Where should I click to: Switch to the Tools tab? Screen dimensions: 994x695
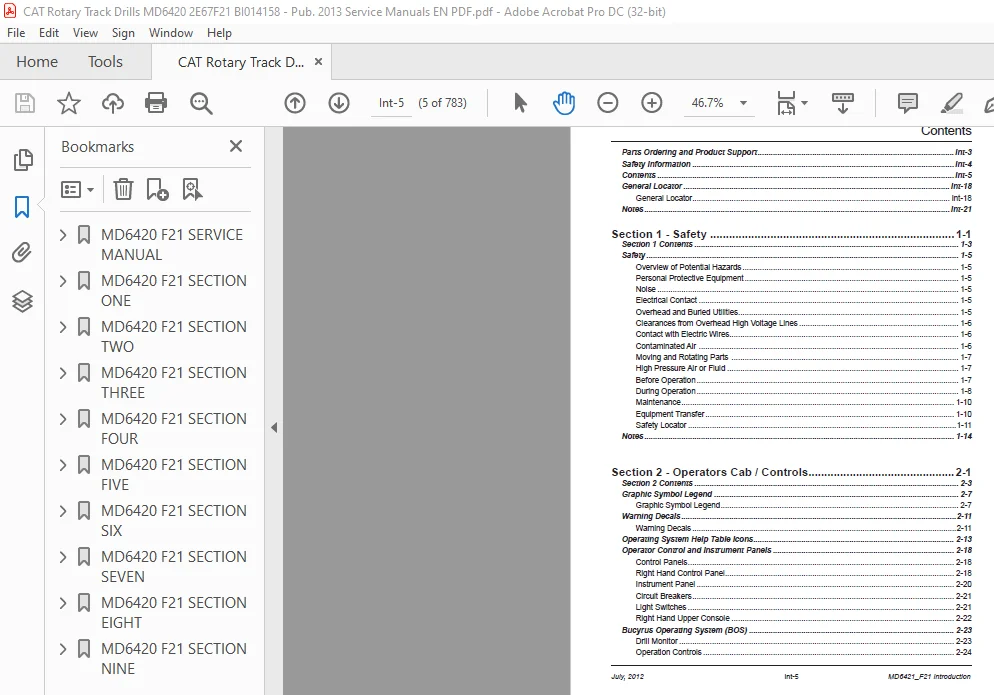click(x=105, y=62)
